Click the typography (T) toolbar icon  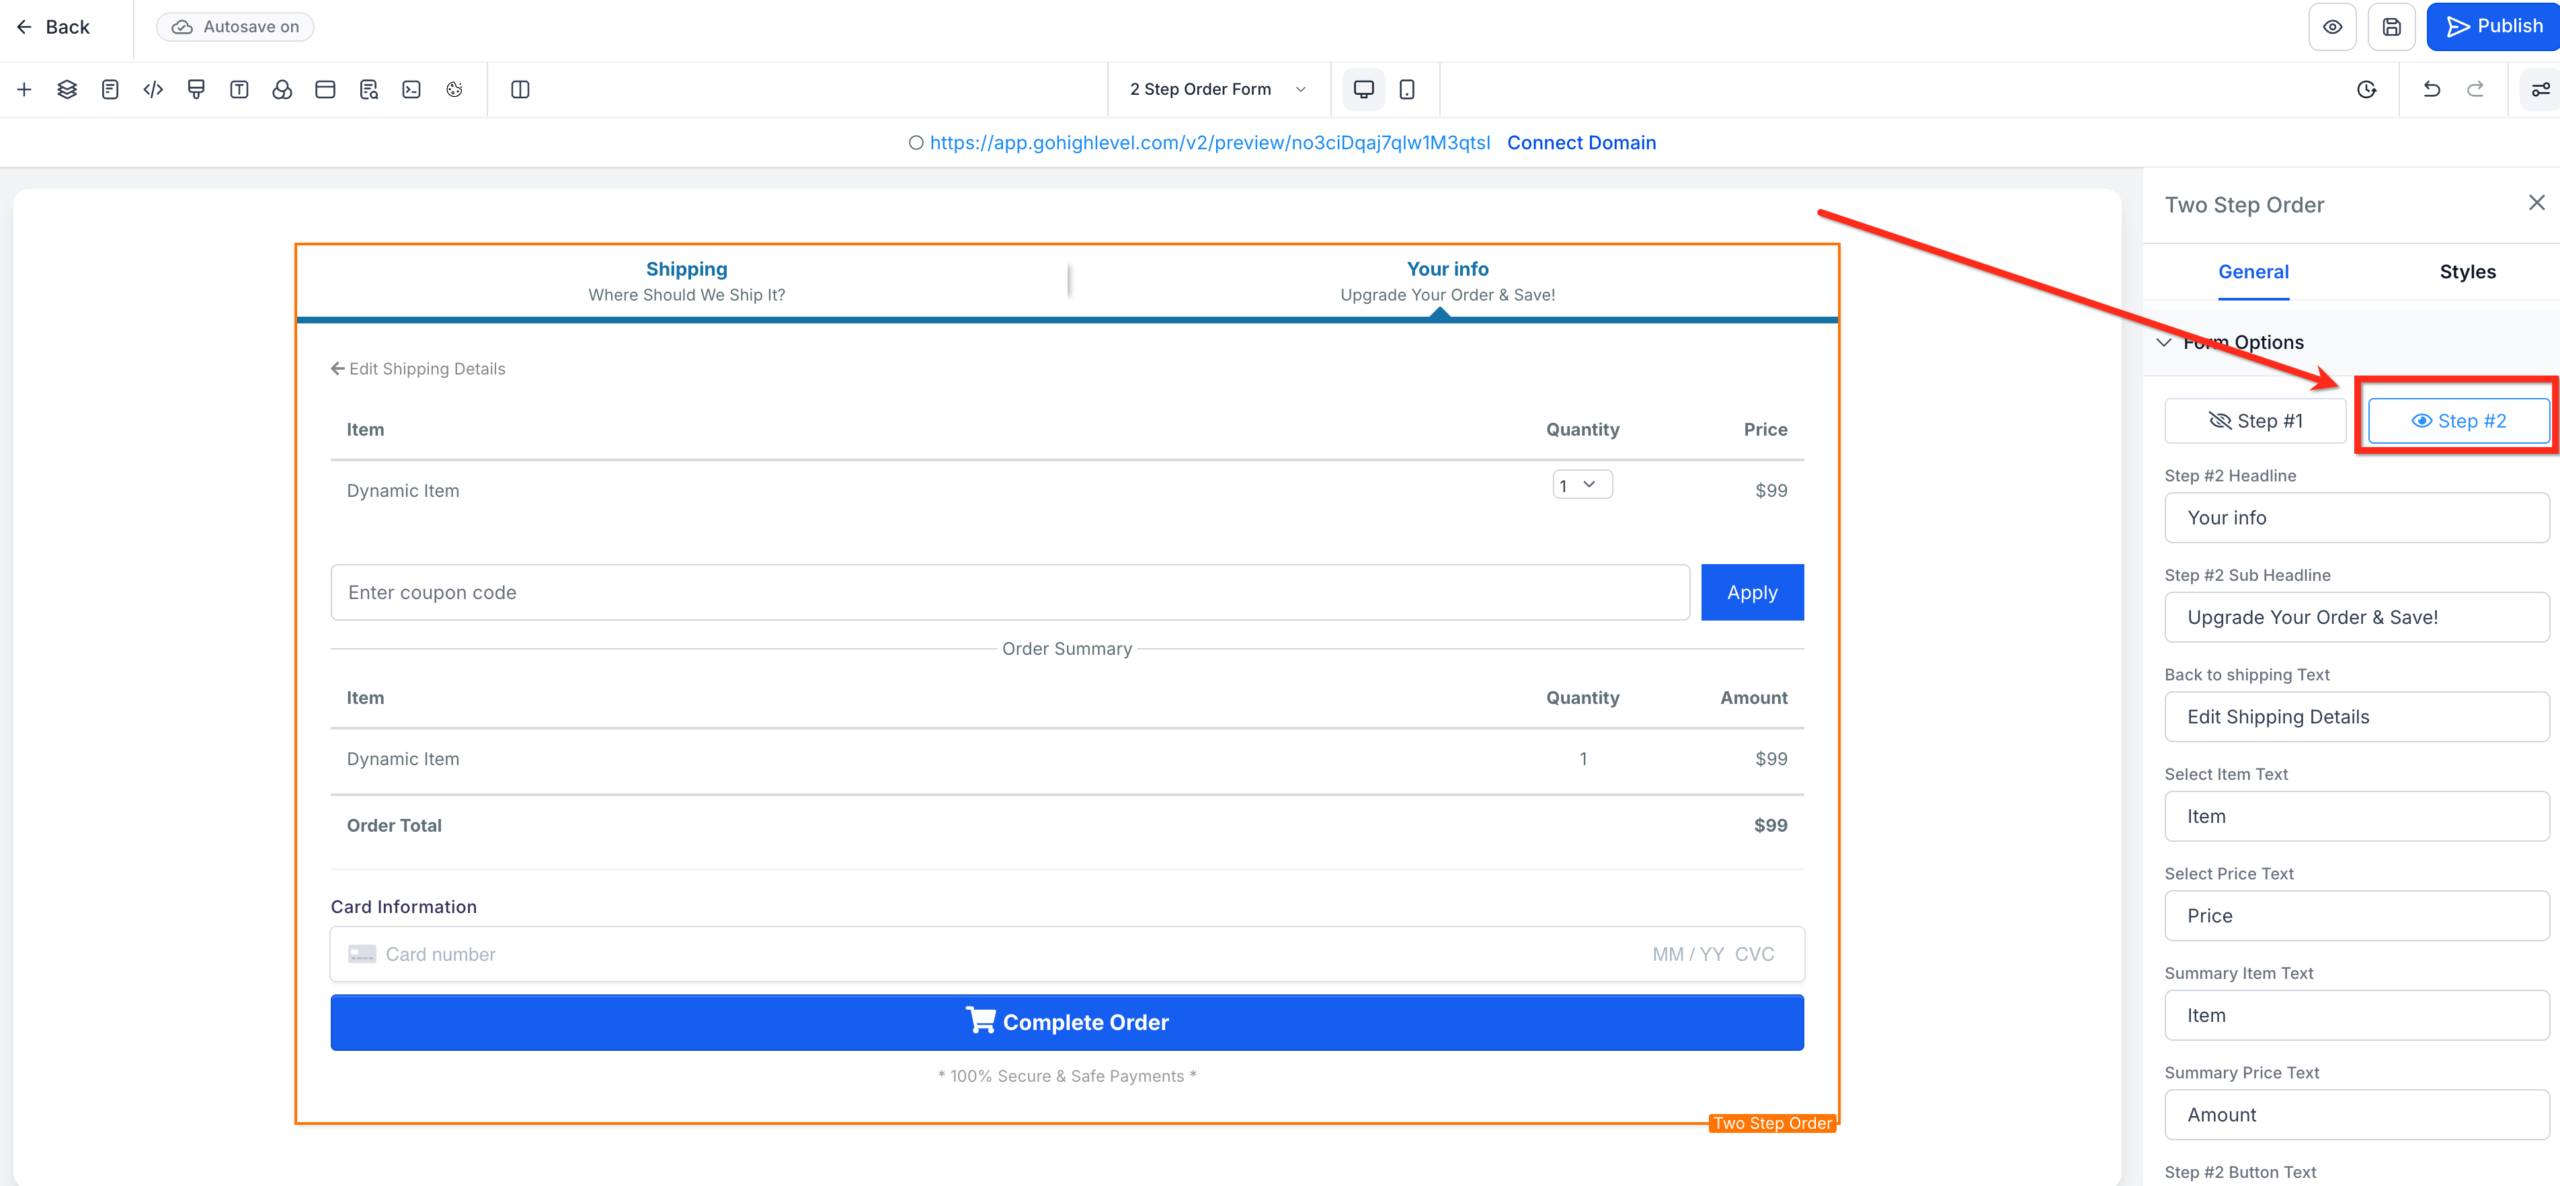(239, 89)
